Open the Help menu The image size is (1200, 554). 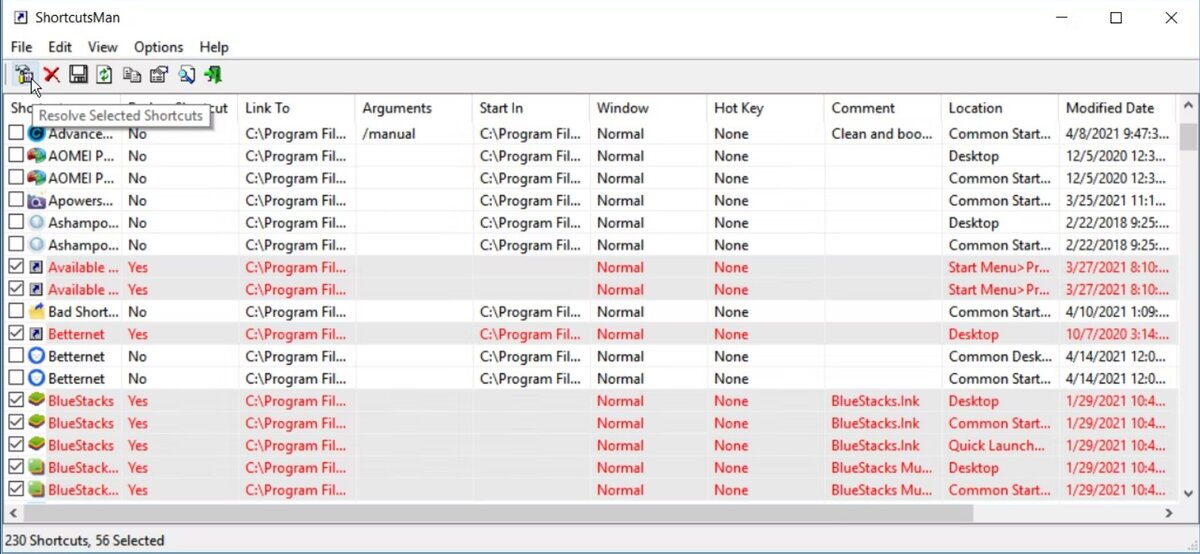(214, 47)
